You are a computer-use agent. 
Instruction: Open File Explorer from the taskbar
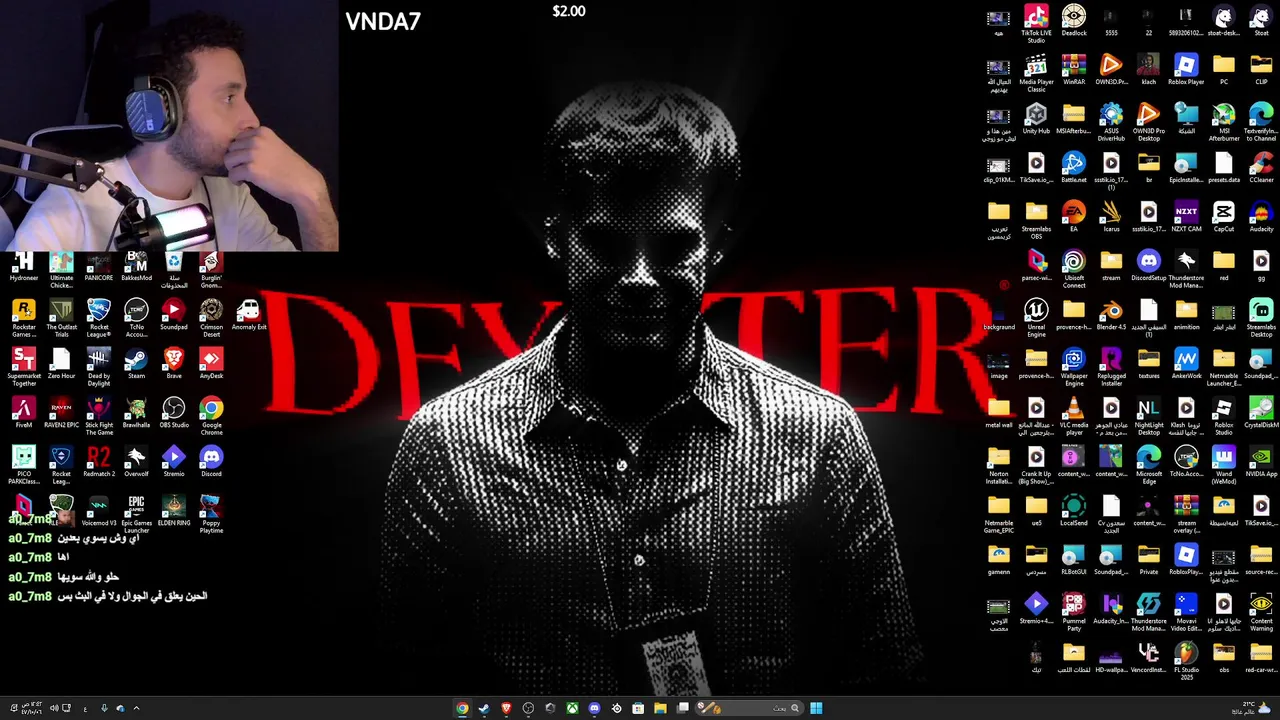tap(660, 708)
